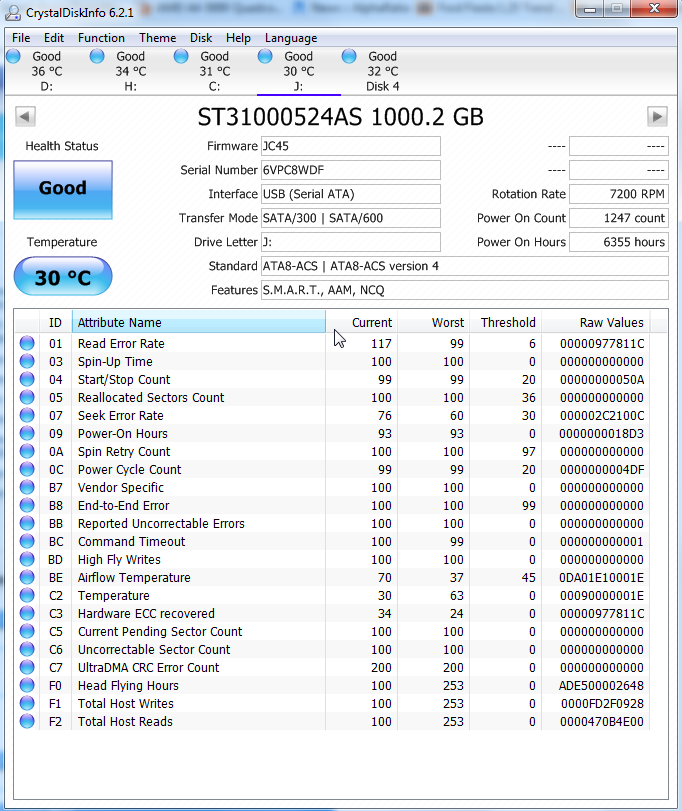Select the Total Host Writes row name

click(126, 703)
